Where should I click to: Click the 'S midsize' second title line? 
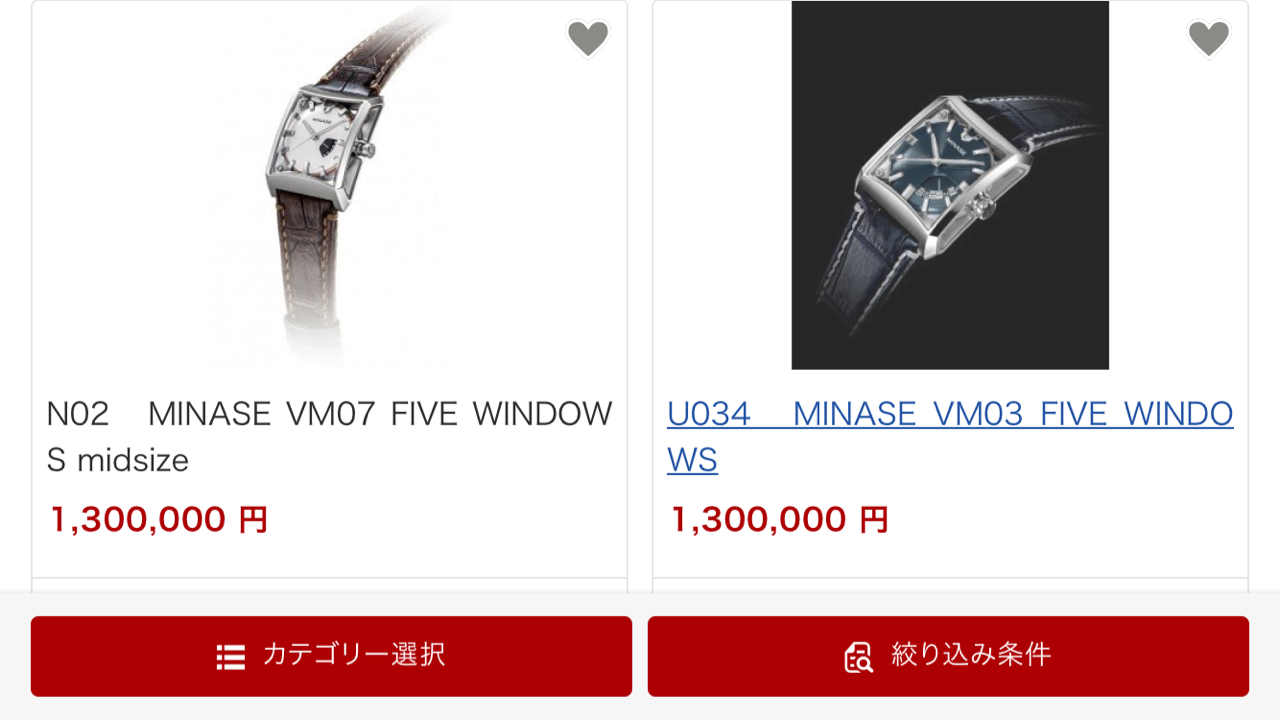pyautogui.click(x=118, y=460)
